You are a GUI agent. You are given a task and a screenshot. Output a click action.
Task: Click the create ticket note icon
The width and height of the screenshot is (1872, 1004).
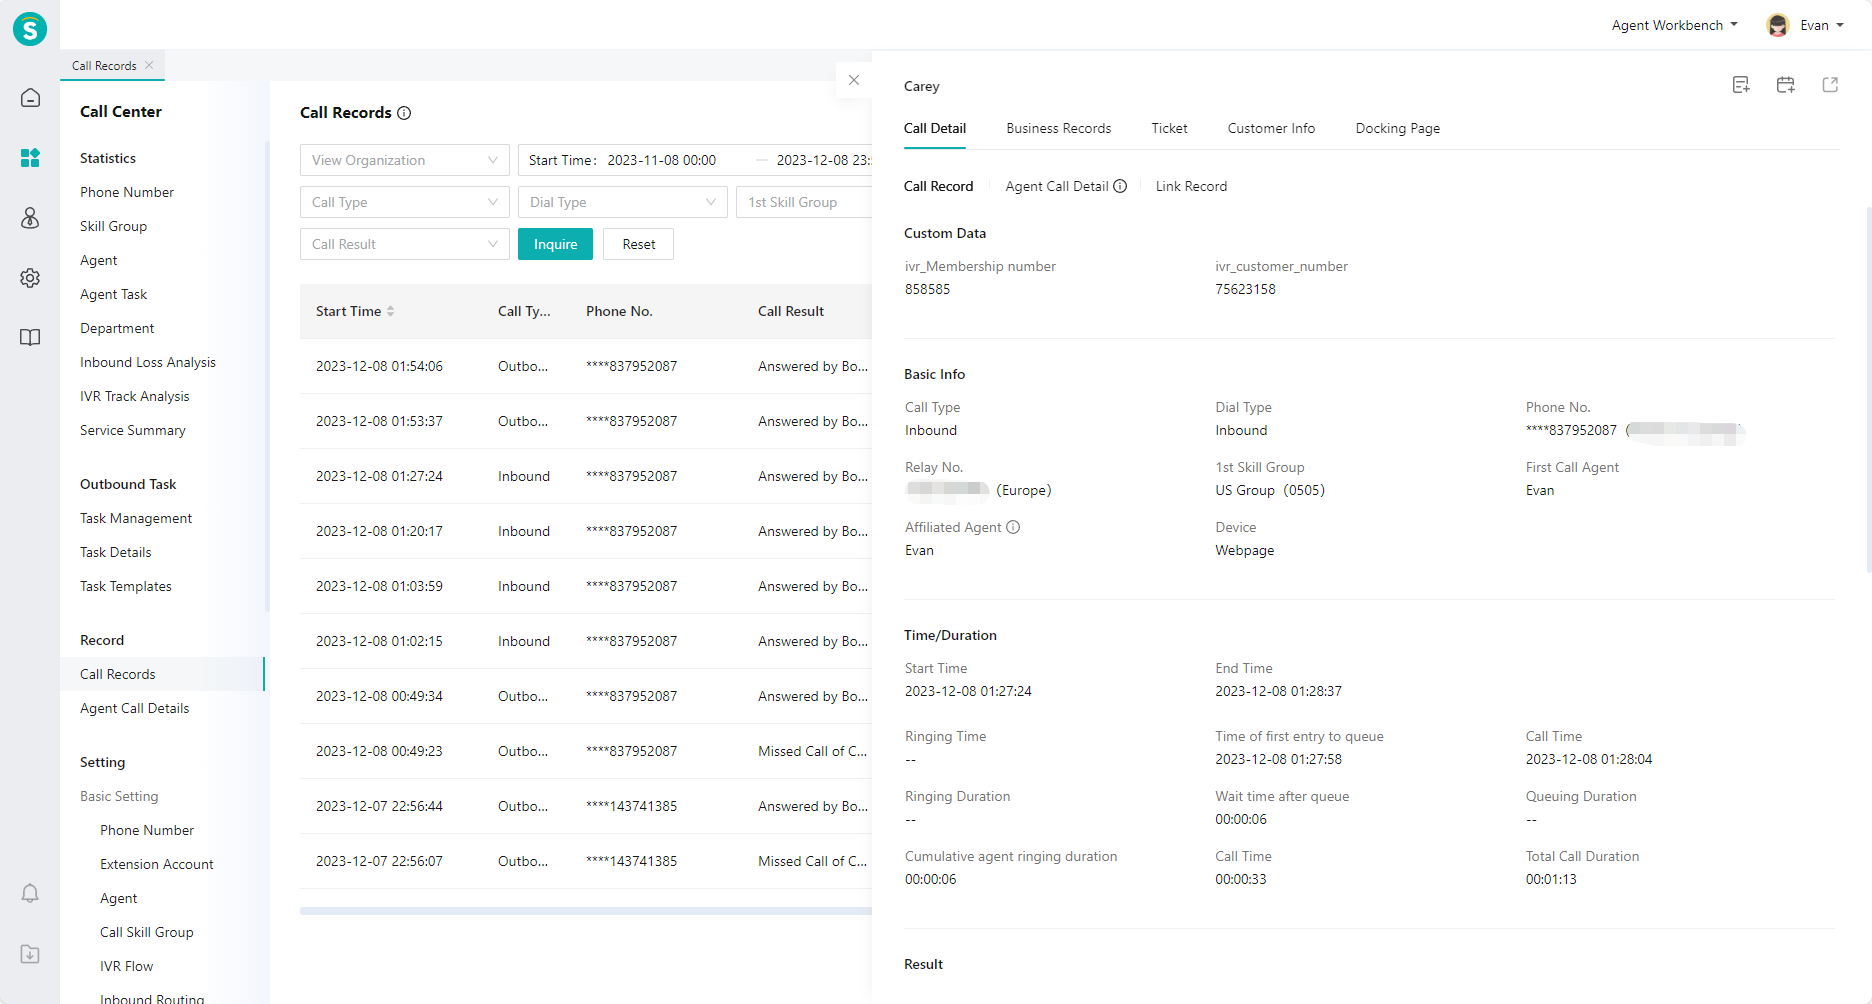[1741, 85]
